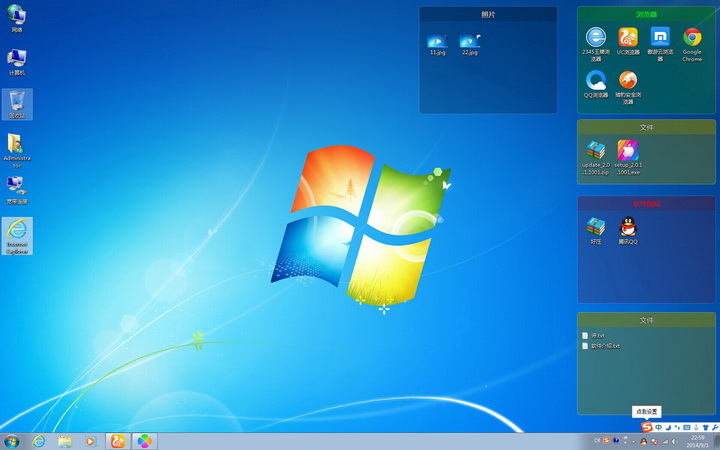Launch the 2345王牌浏览器 browser icon
This screenshot has width=720, height=450.
click(x=596, y=45)
